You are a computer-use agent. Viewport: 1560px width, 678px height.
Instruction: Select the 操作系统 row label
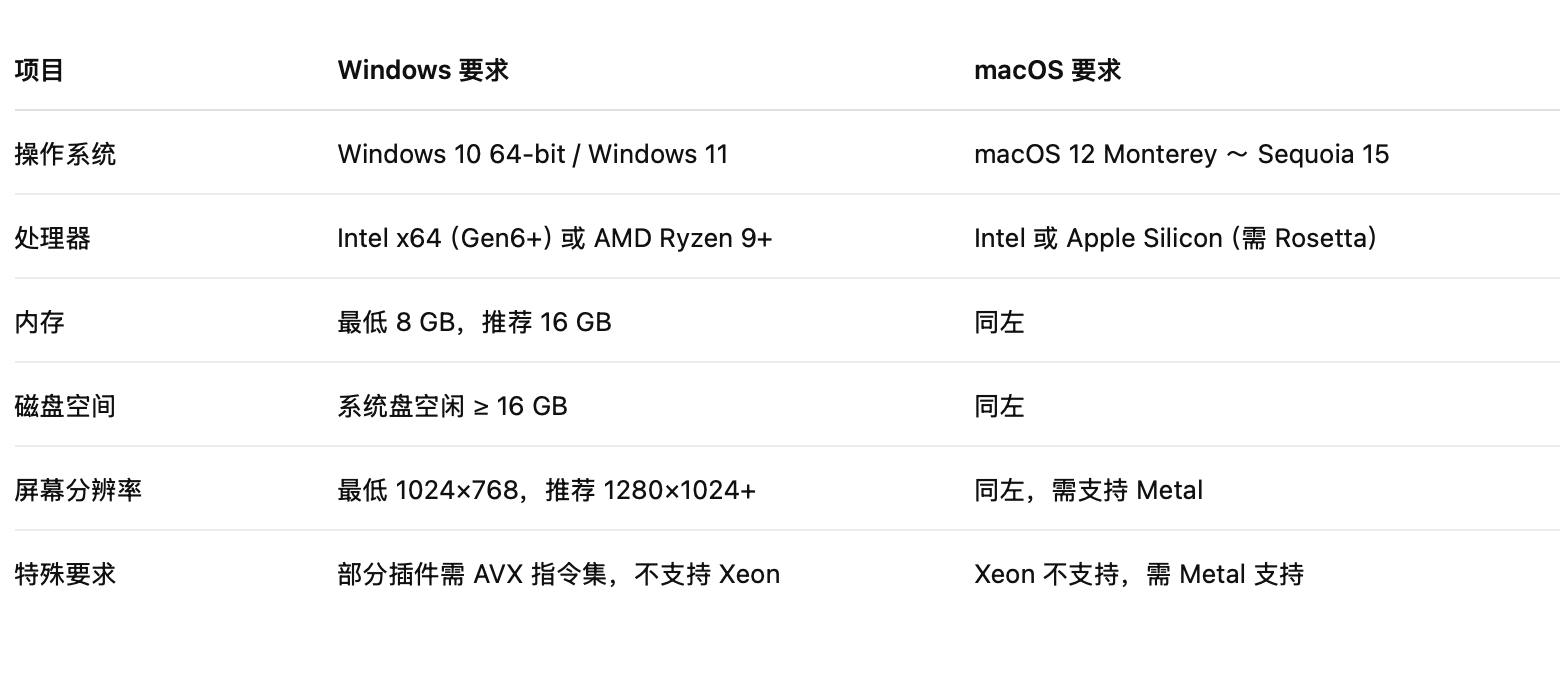click(65, 154)
